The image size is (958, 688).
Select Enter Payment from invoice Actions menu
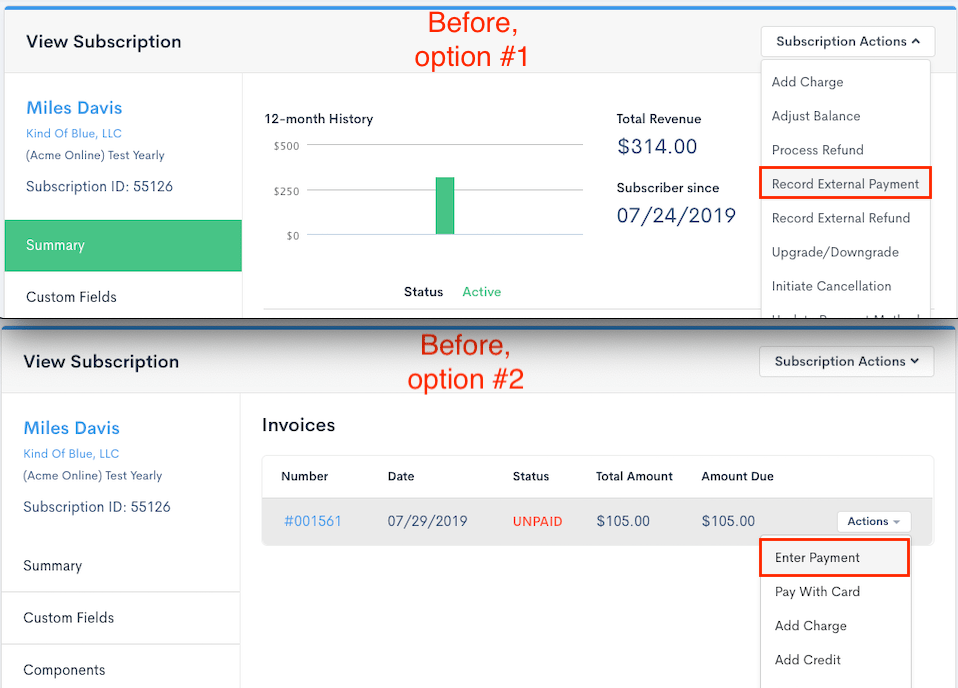[x=817, y=558]
